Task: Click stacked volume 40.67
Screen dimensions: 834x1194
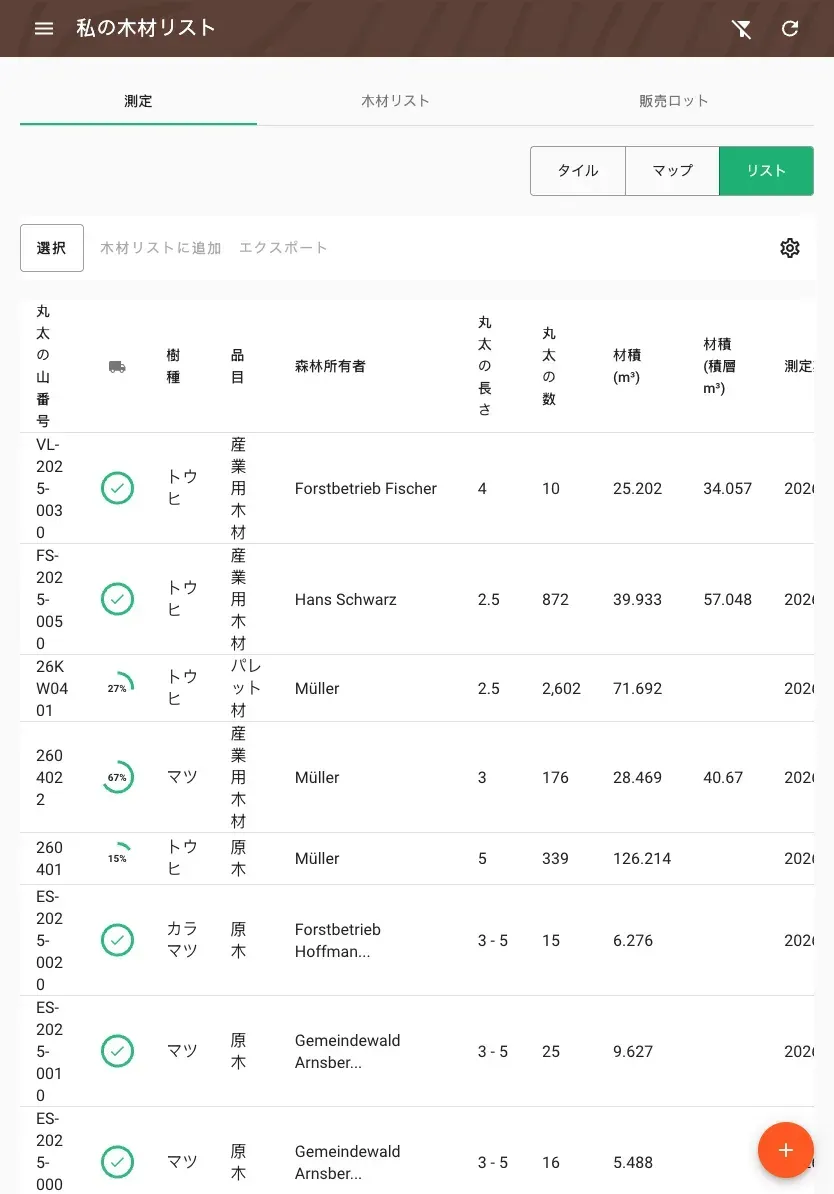Action: (723, 778)
